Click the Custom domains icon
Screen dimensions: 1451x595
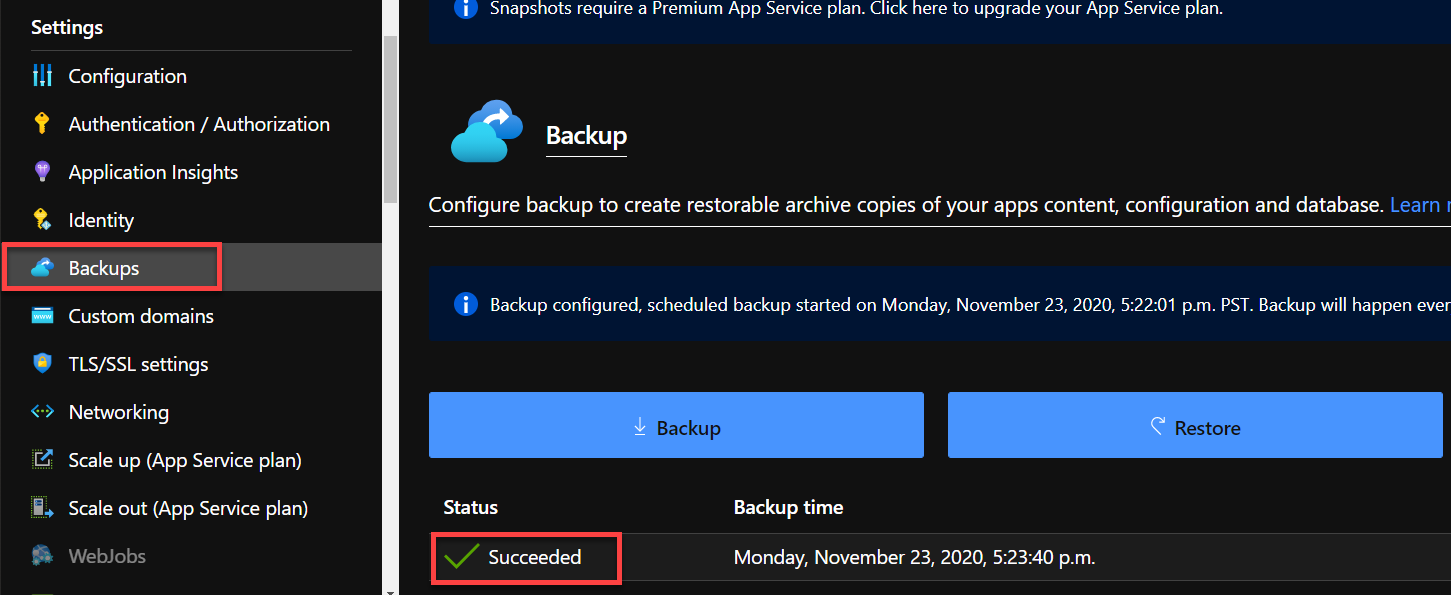click(x=42, y=316)
